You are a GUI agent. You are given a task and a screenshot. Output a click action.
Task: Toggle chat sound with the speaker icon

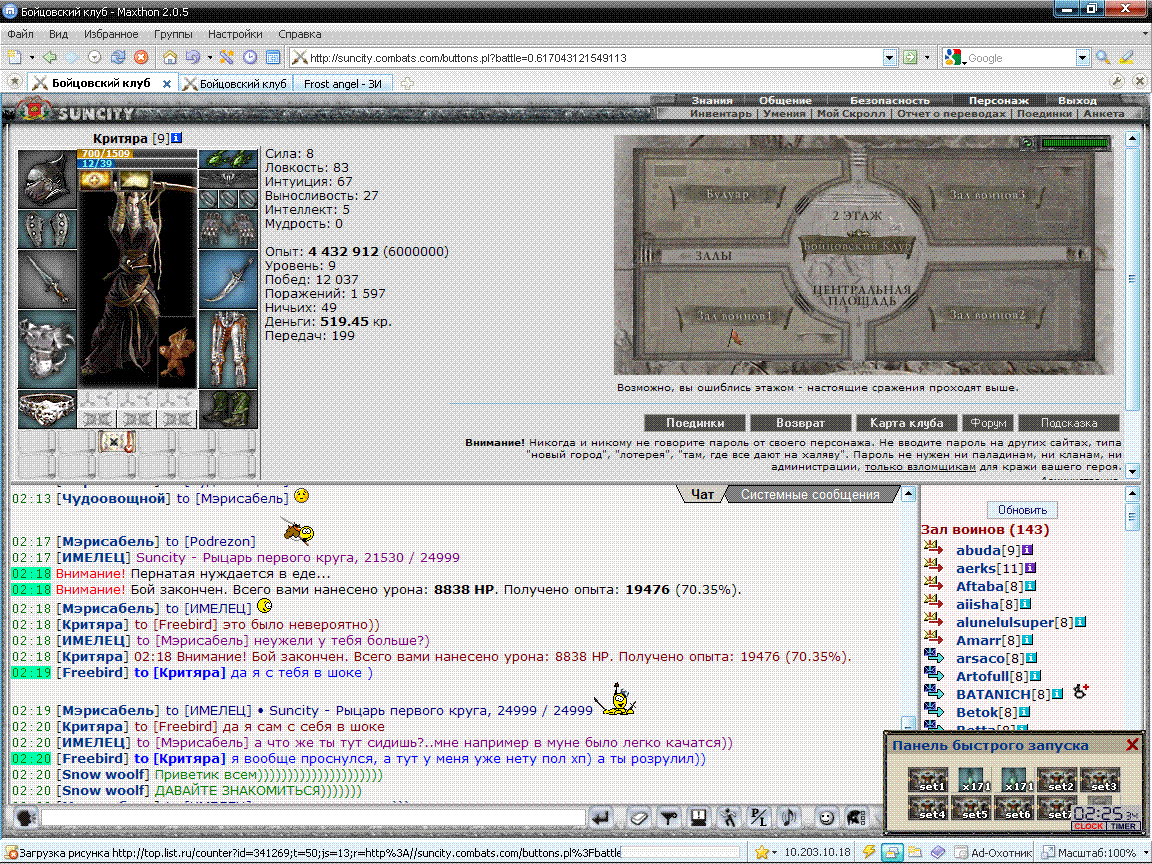tap(790, 817)
